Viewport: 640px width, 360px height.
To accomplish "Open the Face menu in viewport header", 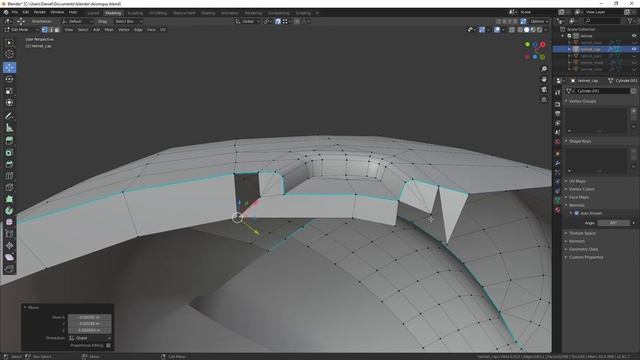I will tap(151, 30).
